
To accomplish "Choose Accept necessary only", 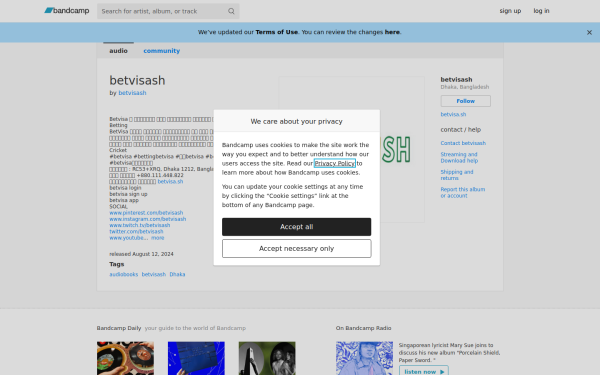I will (297, 248).
